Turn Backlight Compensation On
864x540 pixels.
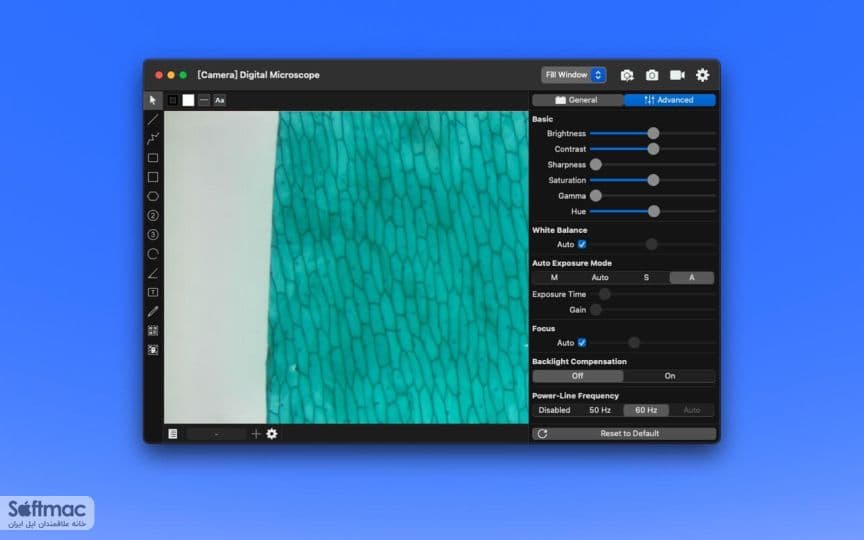(669, 376)
